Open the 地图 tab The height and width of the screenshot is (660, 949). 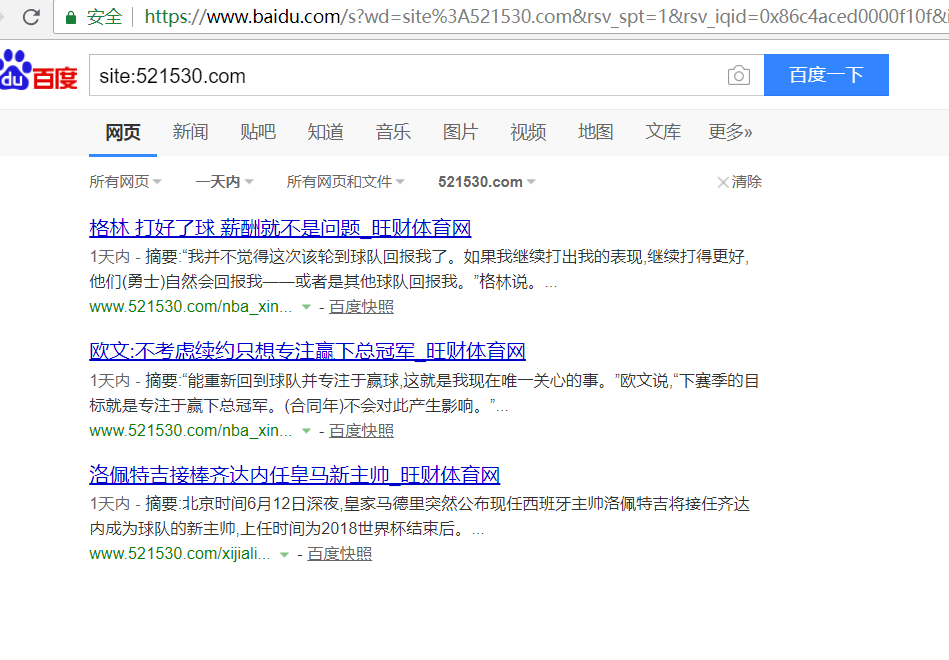tap(595, 132)
